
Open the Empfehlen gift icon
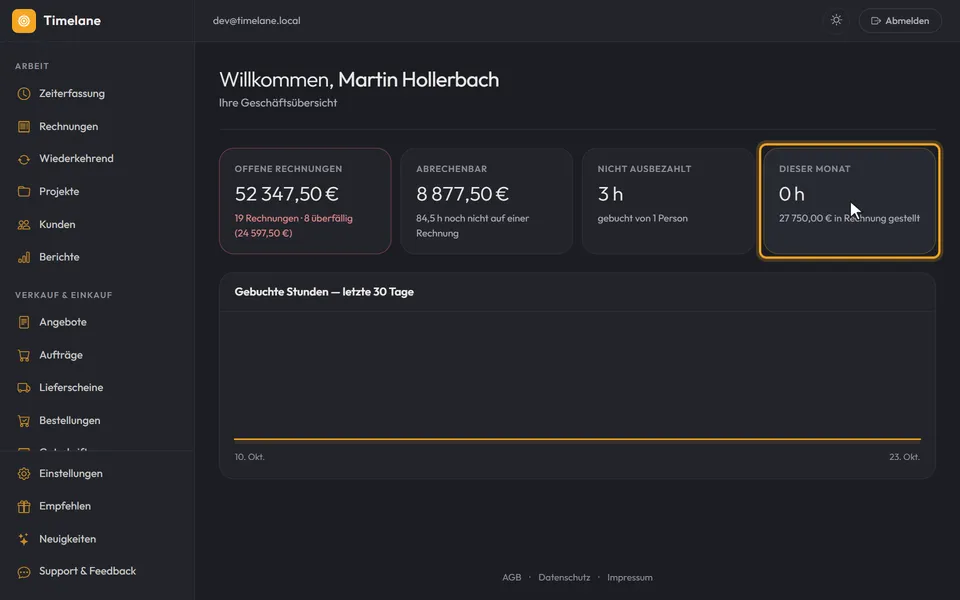[24, 506]
